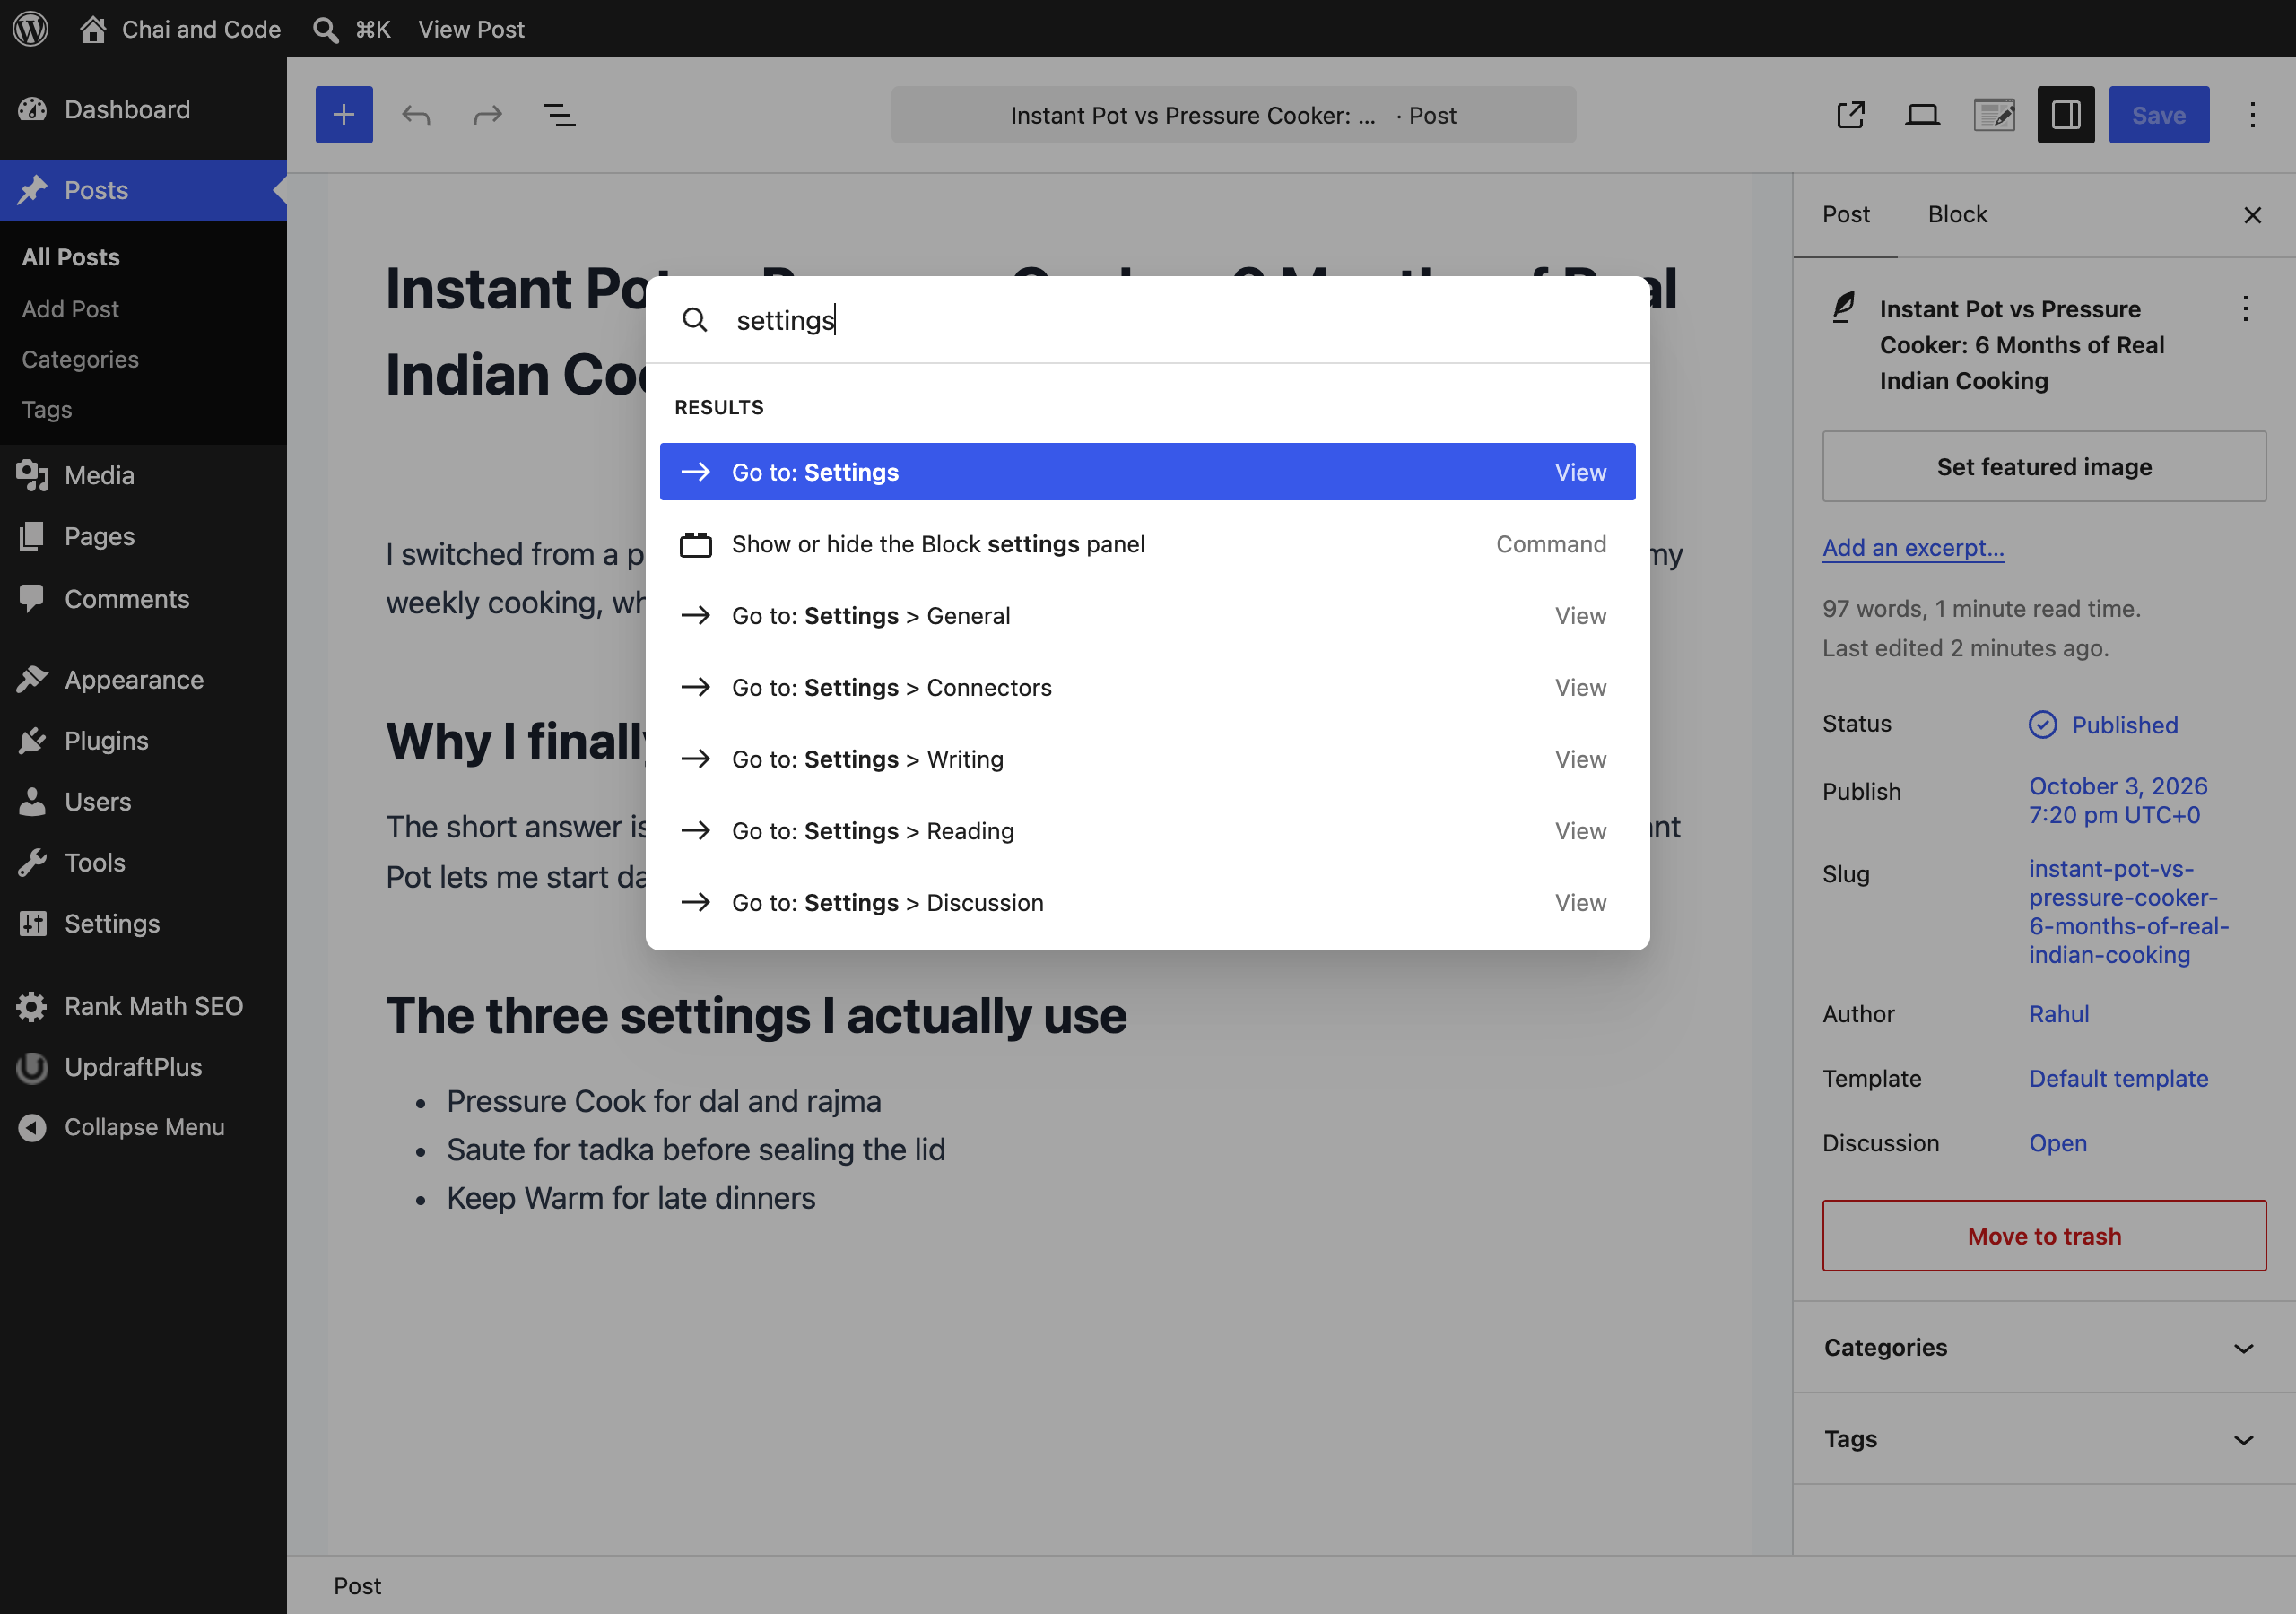Switch to the Block tab
The width and height of the screenshot is (2296, 1614).
coord(1957,215)
